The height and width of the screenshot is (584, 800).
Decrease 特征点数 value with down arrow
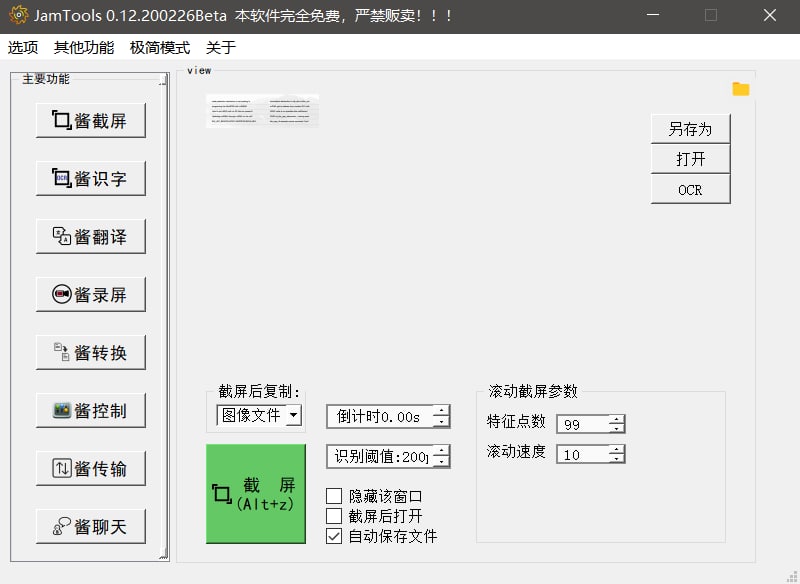616,428
